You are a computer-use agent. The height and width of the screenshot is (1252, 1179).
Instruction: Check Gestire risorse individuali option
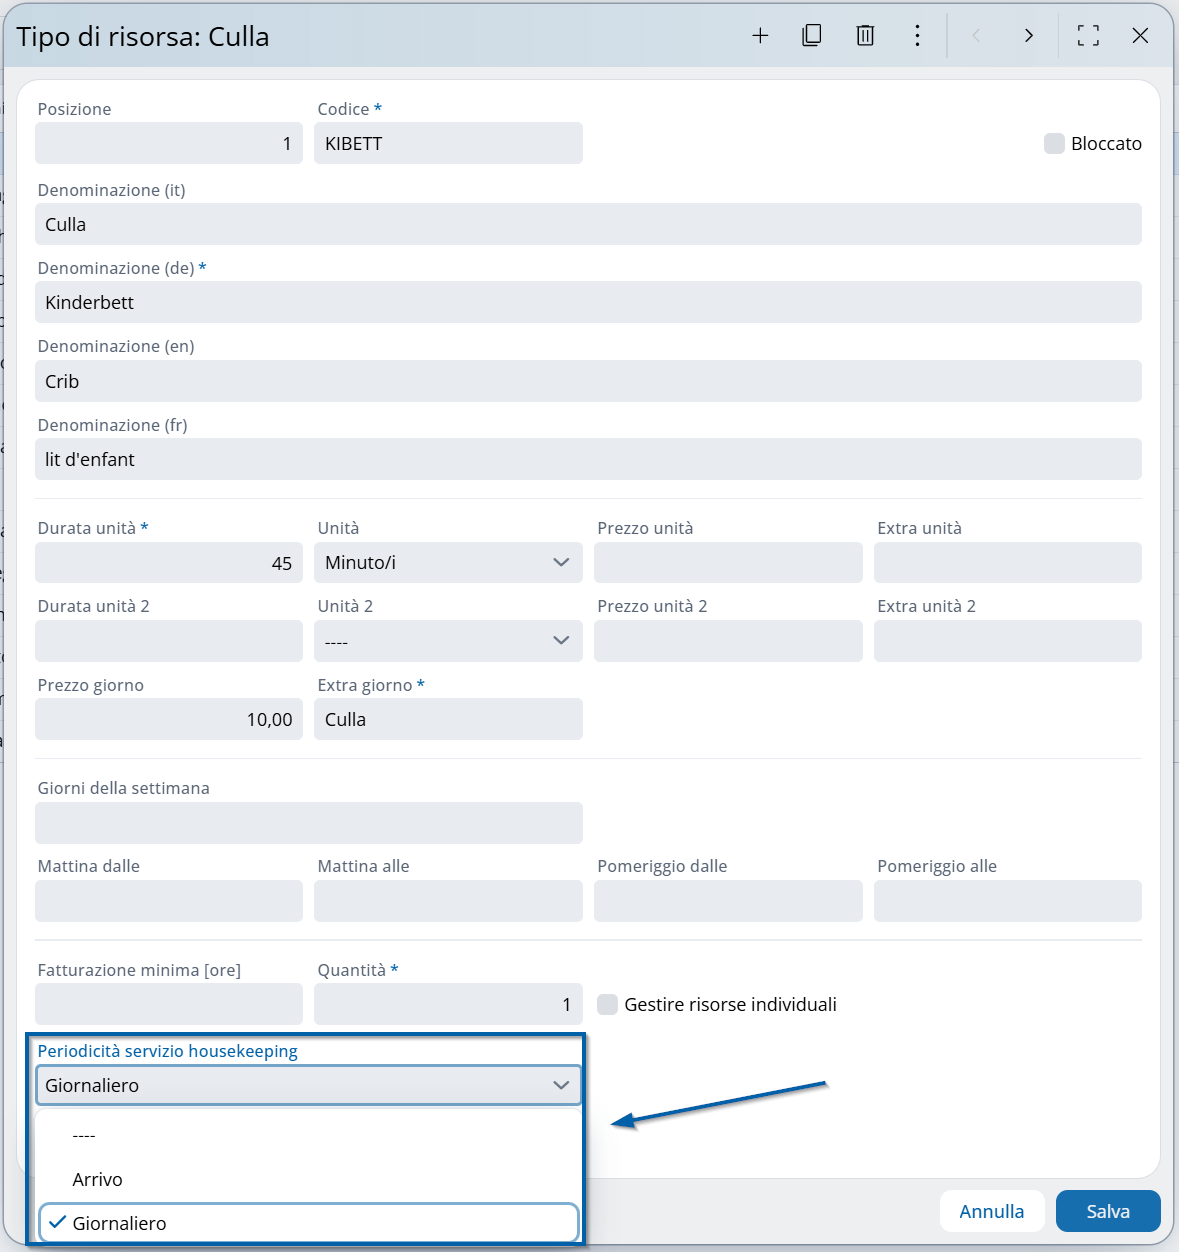click(607, 1004)
